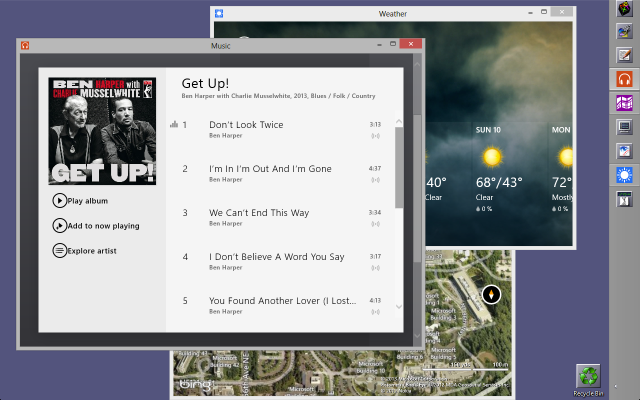This screenshot has width=640, height=400.
Task: Click the computer monitor icon in the sidebar
Action: point(624,127)
